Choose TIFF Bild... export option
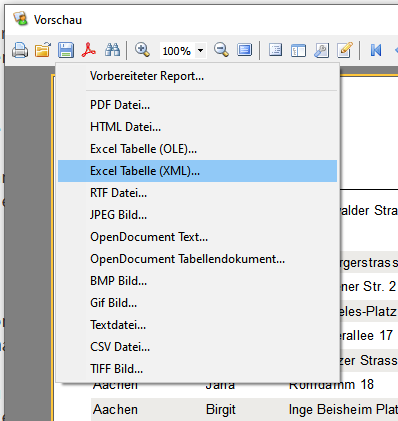This screenshot has width=398, height=421. click(197, 369)
